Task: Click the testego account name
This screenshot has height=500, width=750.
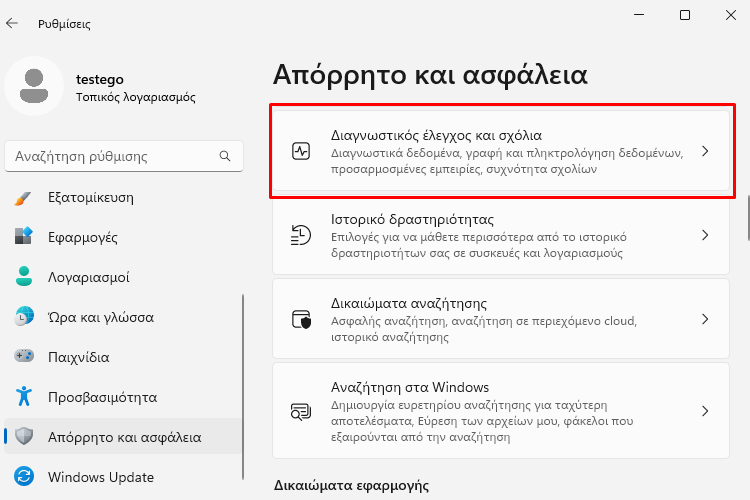Action: [99, 79]
